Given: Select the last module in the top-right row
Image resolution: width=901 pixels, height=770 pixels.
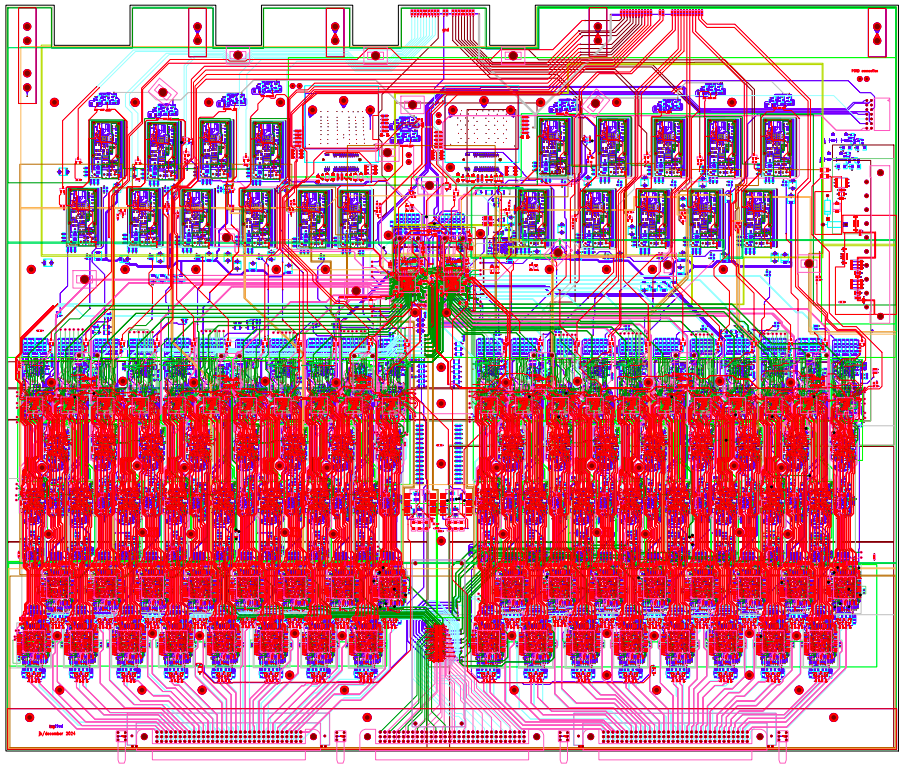Looking at the screenshot, I should tap(777, 145).
